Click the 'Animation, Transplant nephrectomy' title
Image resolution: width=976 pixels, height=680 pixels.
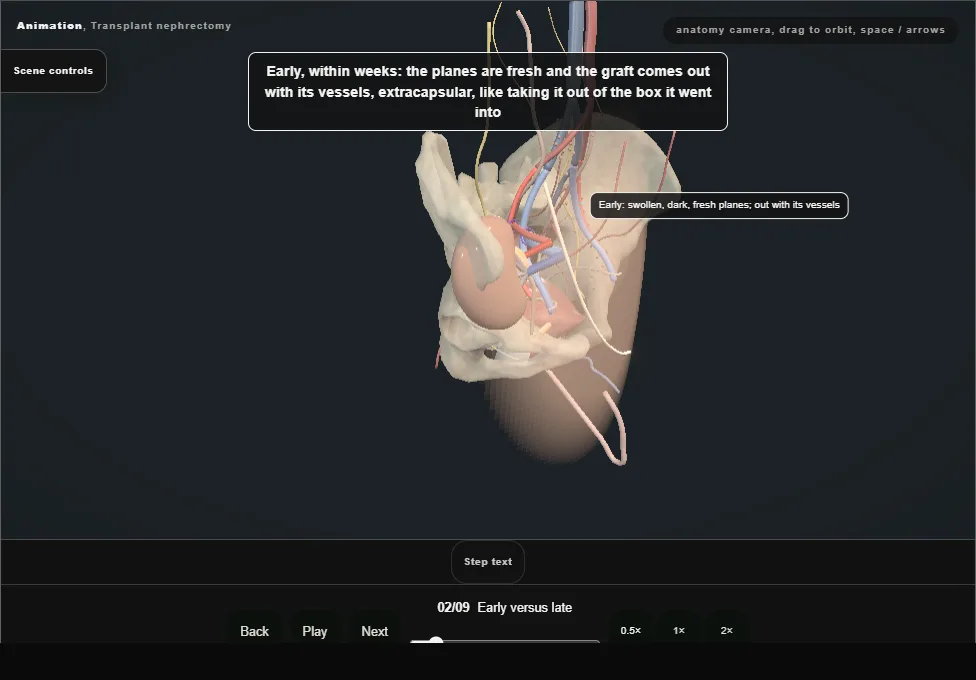tap(124, 26)
